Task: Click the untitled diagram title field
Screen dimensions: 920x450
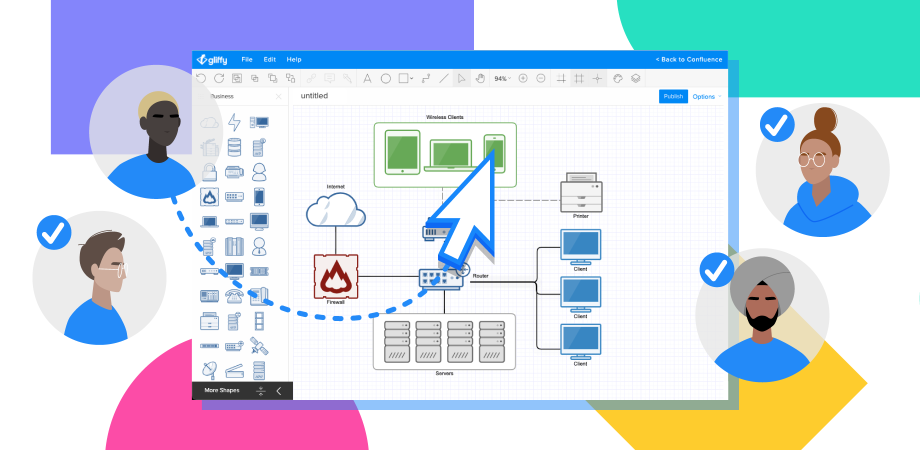Action: [314, 96]
